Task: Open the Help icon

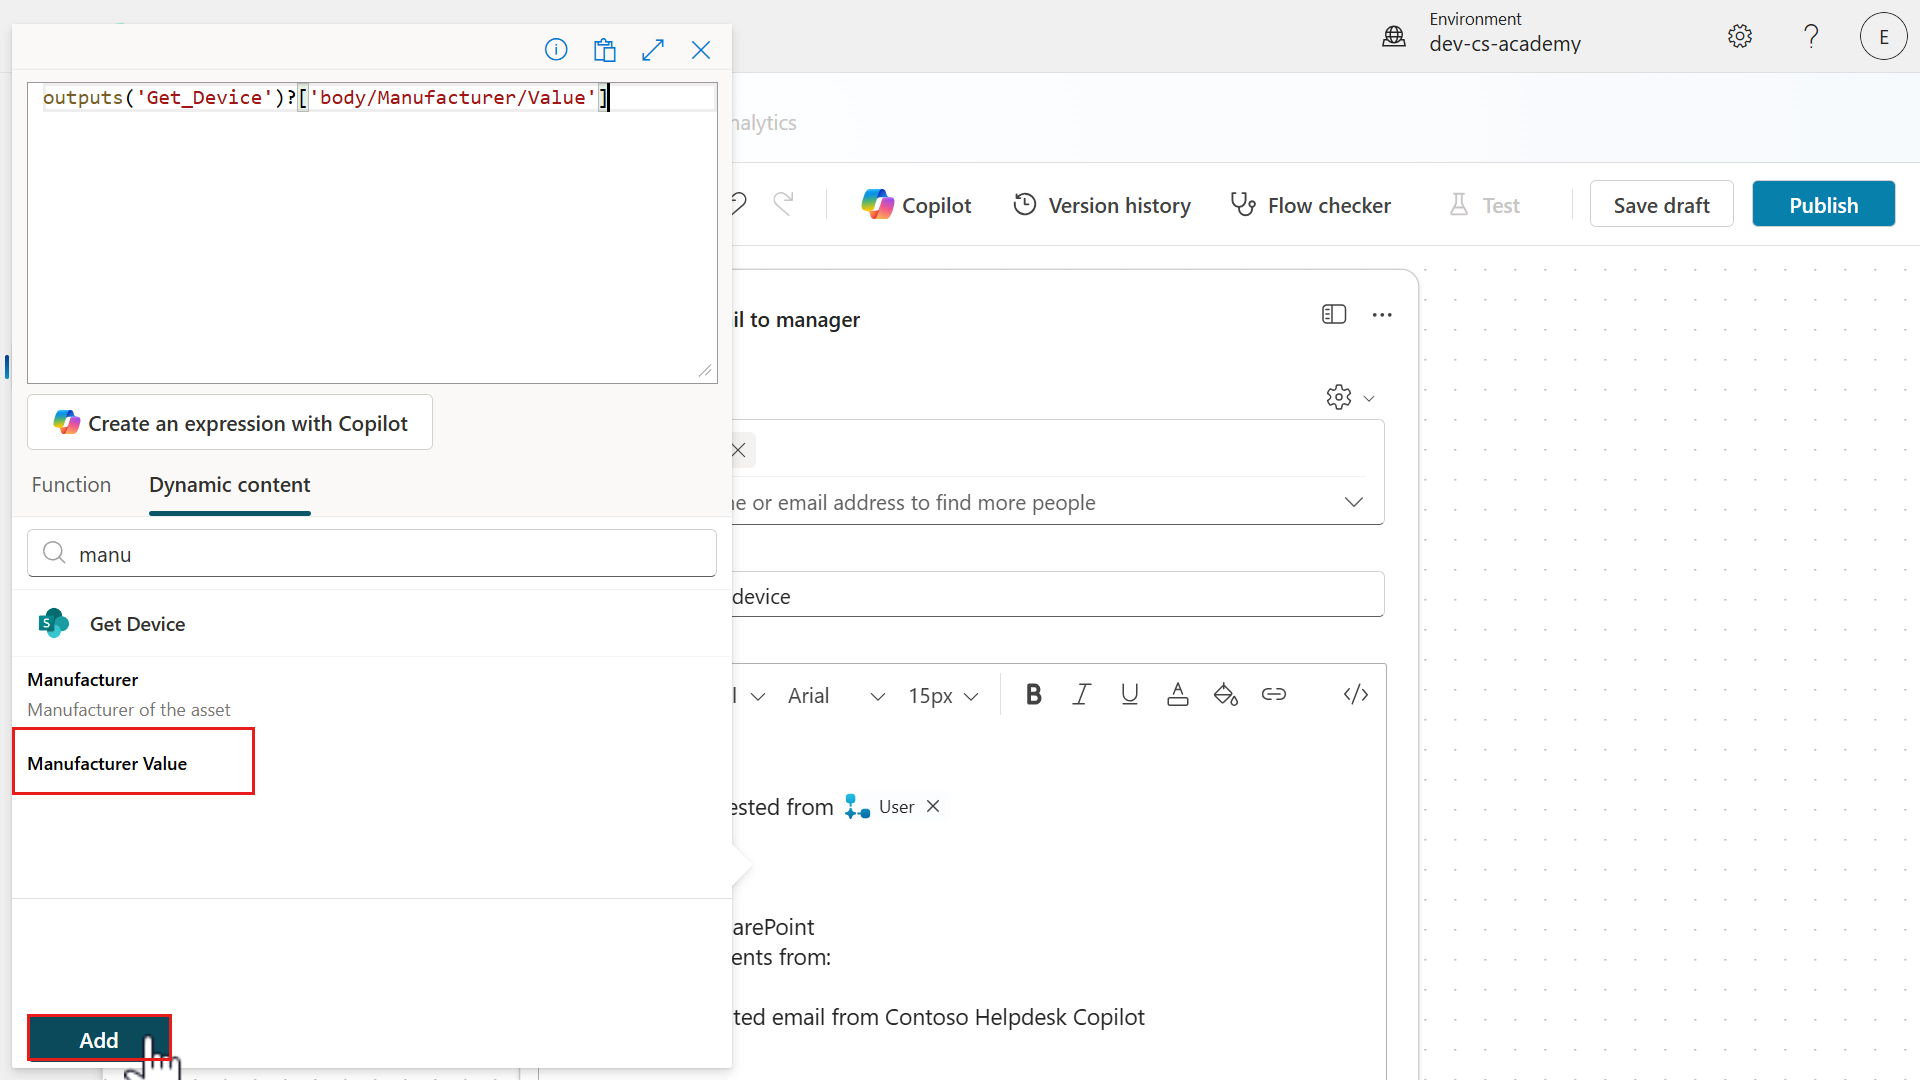Action: point(1810,36)
